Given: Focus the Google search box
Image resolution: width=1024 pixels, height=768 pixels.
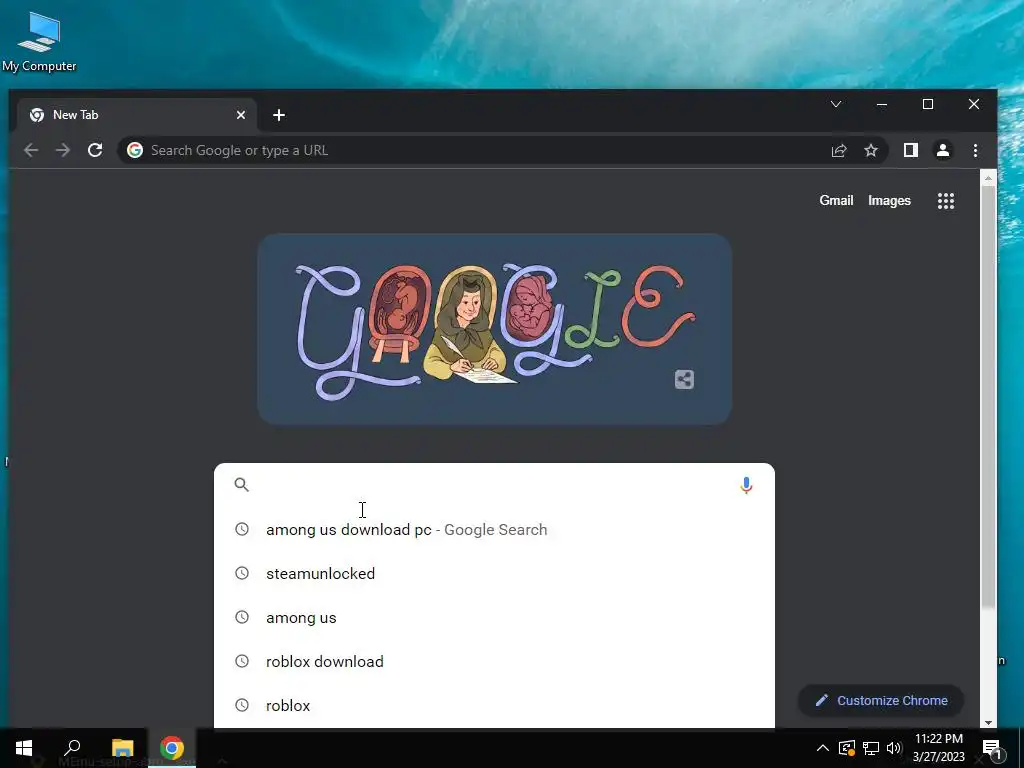Looking at the screenshot, I should tap(494, 485).
